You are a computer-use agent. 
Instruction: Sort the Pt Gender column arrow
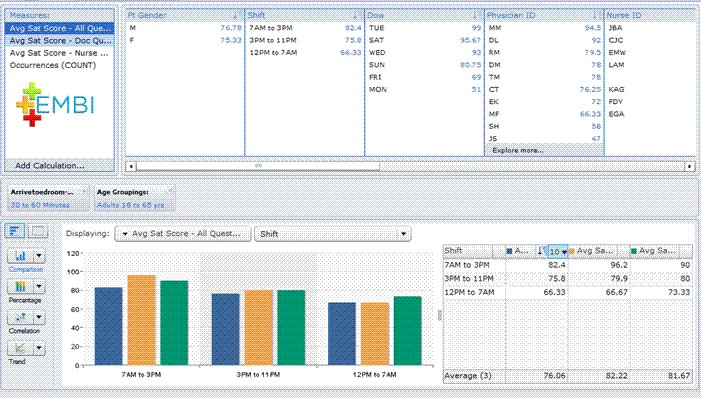236,15
